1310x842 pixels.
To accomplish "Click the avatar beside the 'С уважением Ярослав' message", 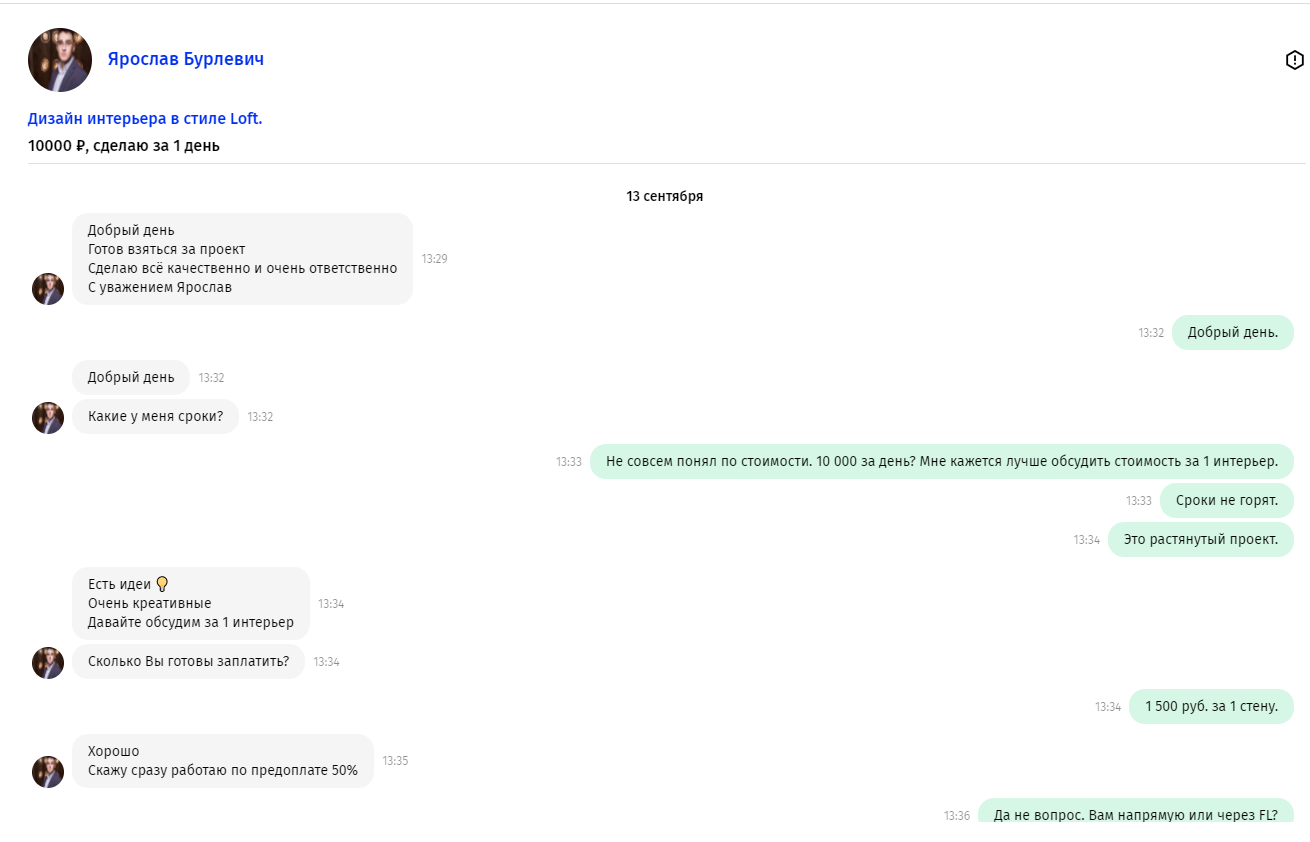I will 48,289.
